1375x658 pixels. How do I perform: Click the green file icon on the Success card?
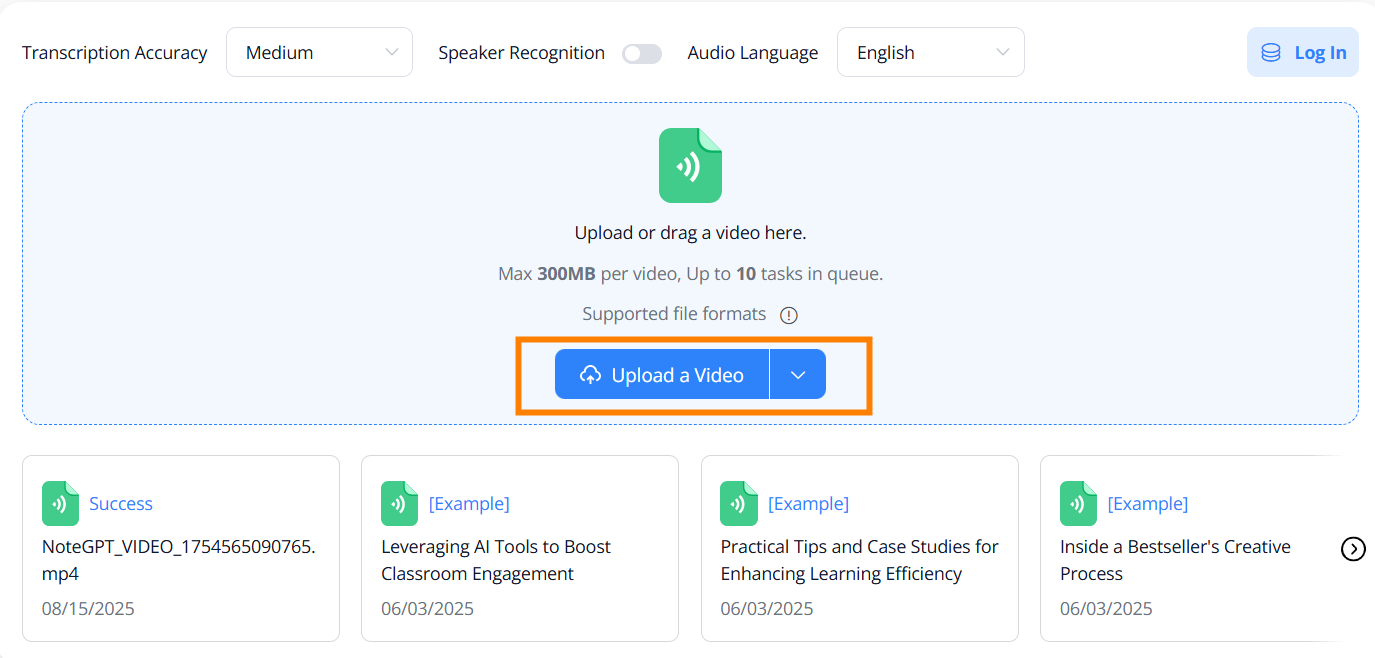60,503
